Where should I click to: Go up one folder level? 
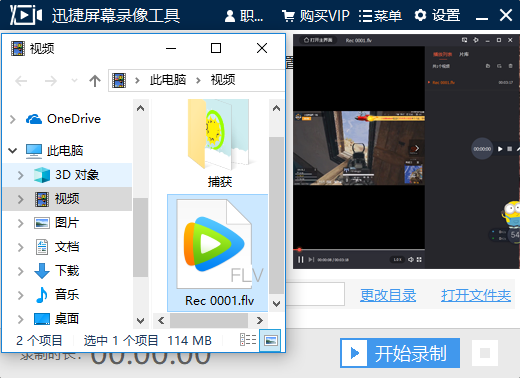(x=95, y=81)
